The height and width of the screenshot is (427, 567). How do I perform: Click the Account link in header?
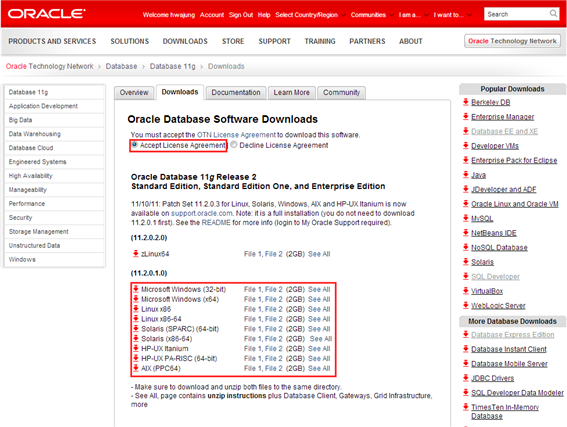pos(212,15)
